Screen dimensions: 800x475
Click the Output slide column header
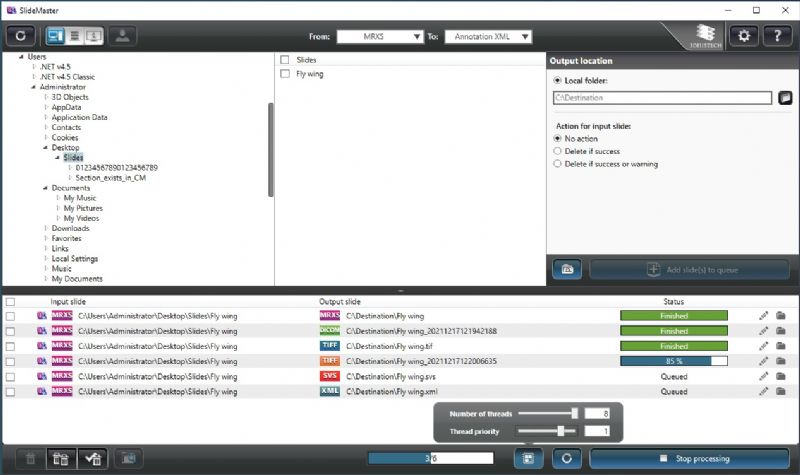click(340, 302)
